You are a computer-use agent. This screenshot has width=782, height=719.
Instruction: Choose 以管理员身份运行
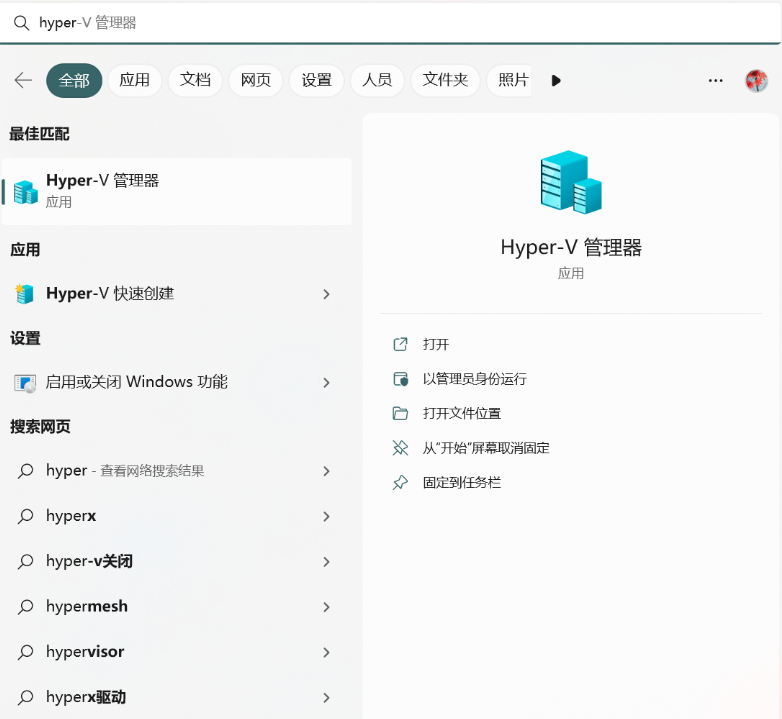474,379
